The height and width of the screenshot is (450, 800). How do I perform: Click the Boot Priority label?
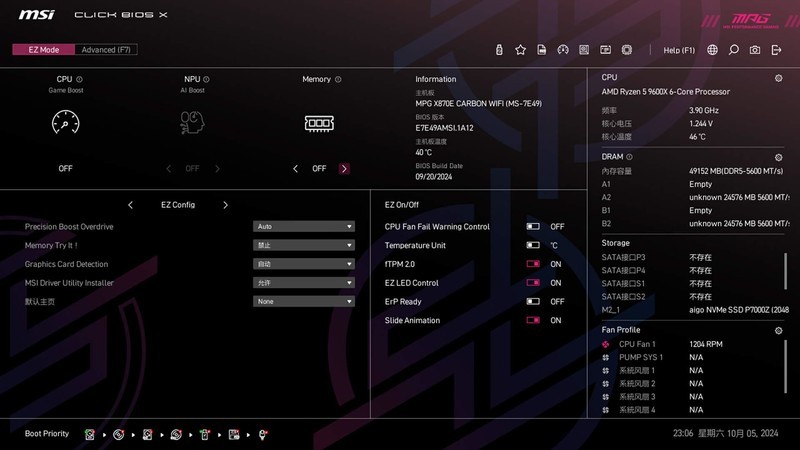(x=47, y=434)
